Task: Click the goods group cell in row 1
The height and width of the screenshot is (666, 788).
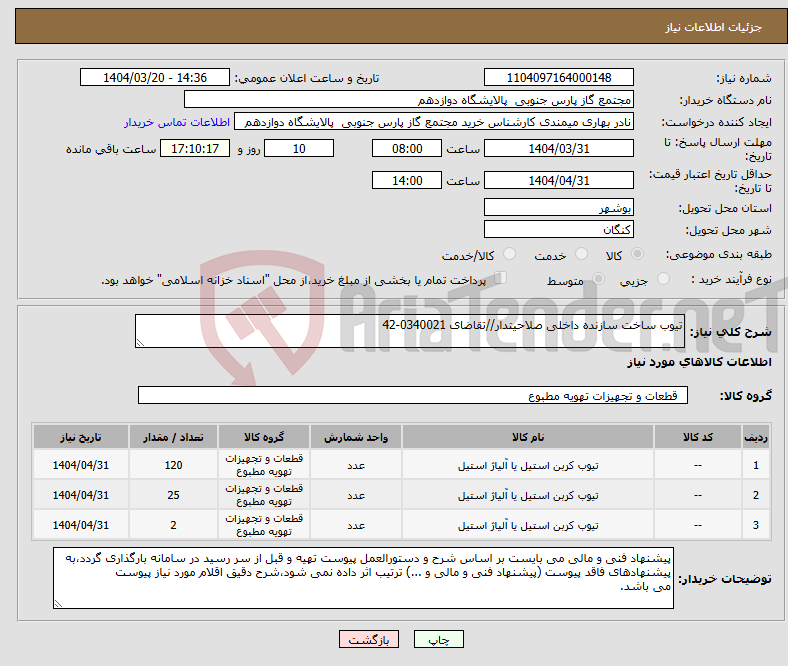Action: 264,465
